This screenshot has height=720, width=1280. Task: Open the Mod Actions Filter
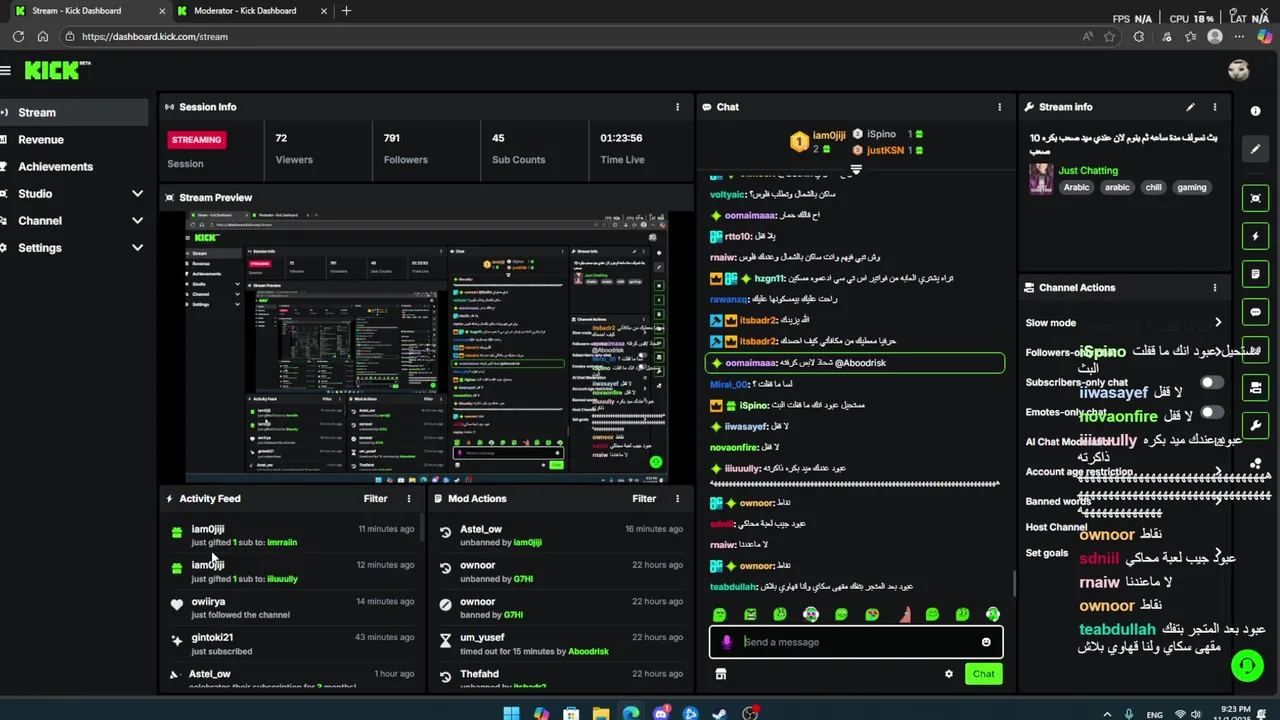644,498
